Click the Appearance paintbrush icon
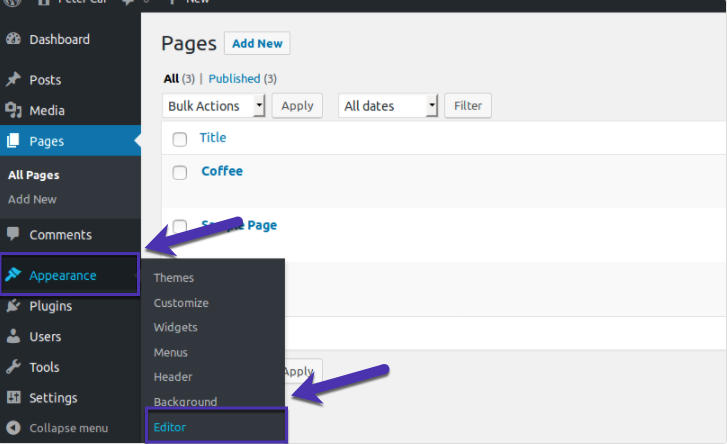This screenshot has width=727, height=444. [13, 275]
